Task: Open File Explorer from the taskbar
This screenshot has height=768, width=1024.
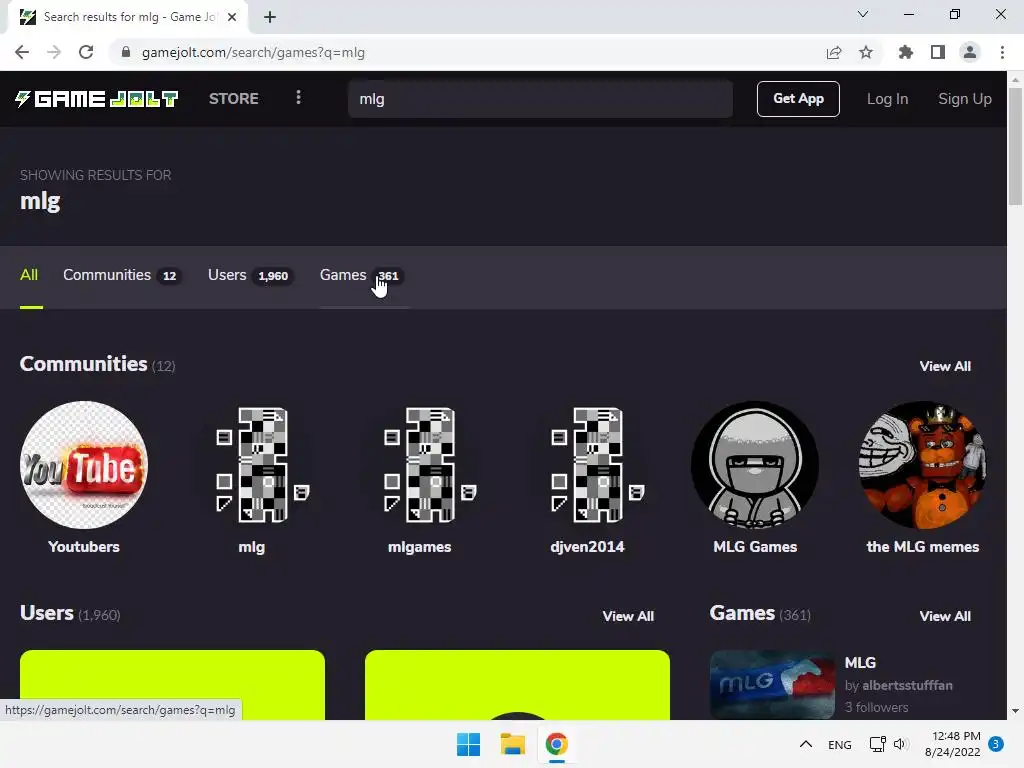Action: point(513,744)
